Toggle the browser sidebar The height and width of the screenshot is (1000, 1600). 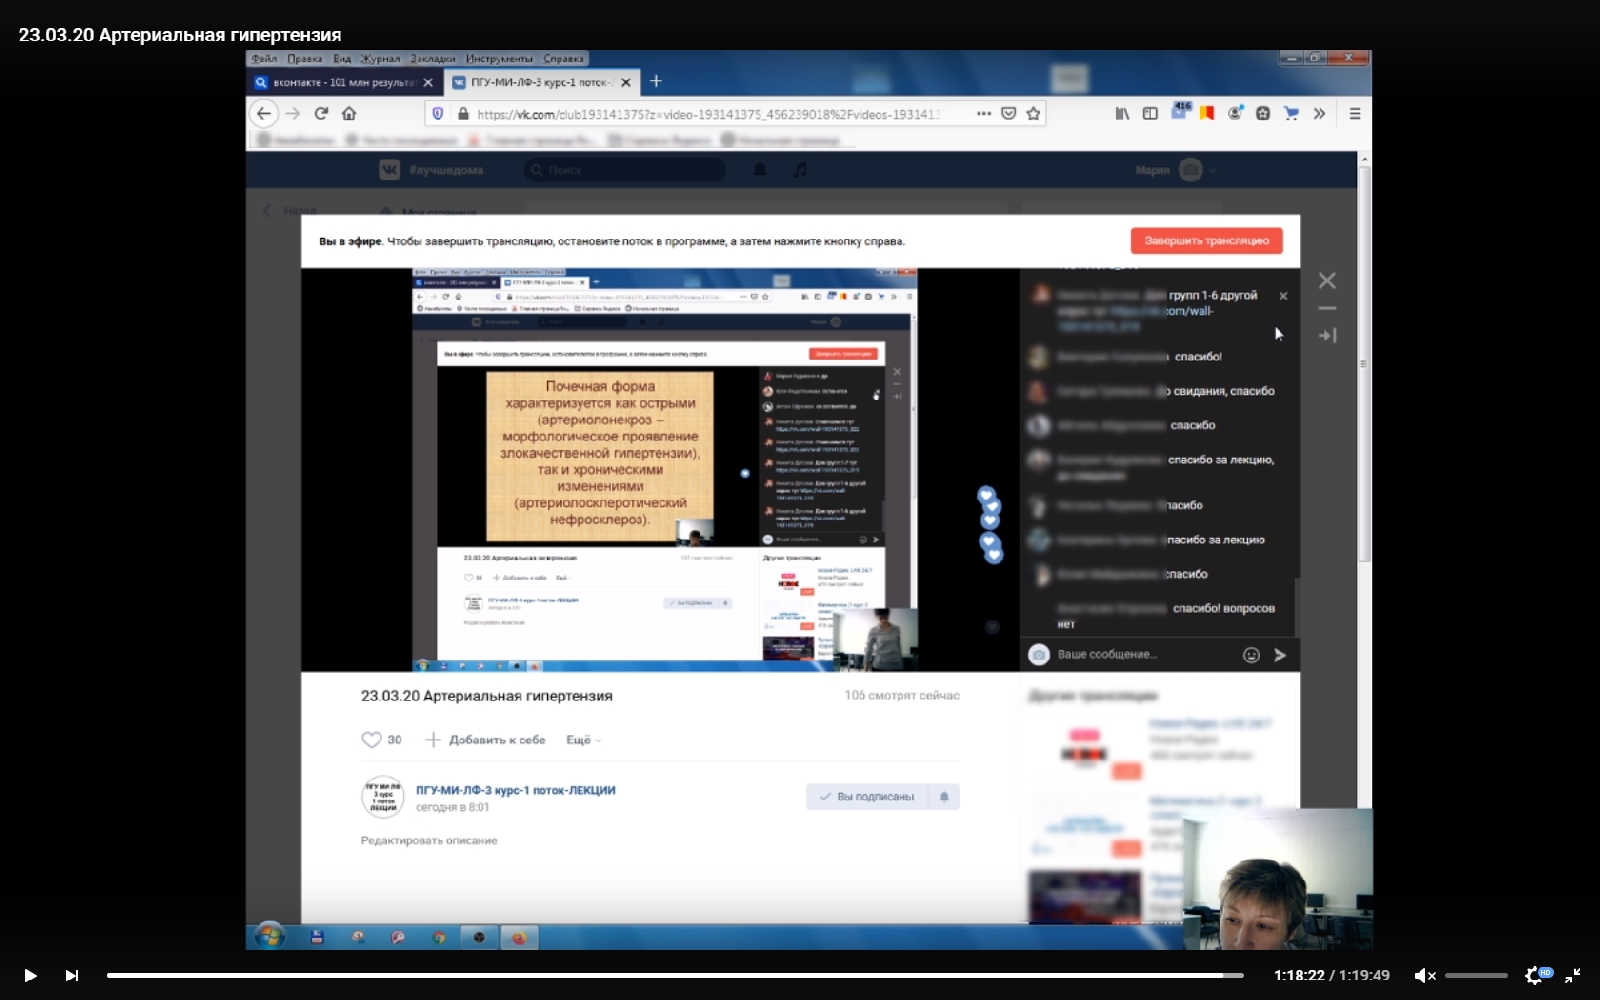coord(1150,114)
